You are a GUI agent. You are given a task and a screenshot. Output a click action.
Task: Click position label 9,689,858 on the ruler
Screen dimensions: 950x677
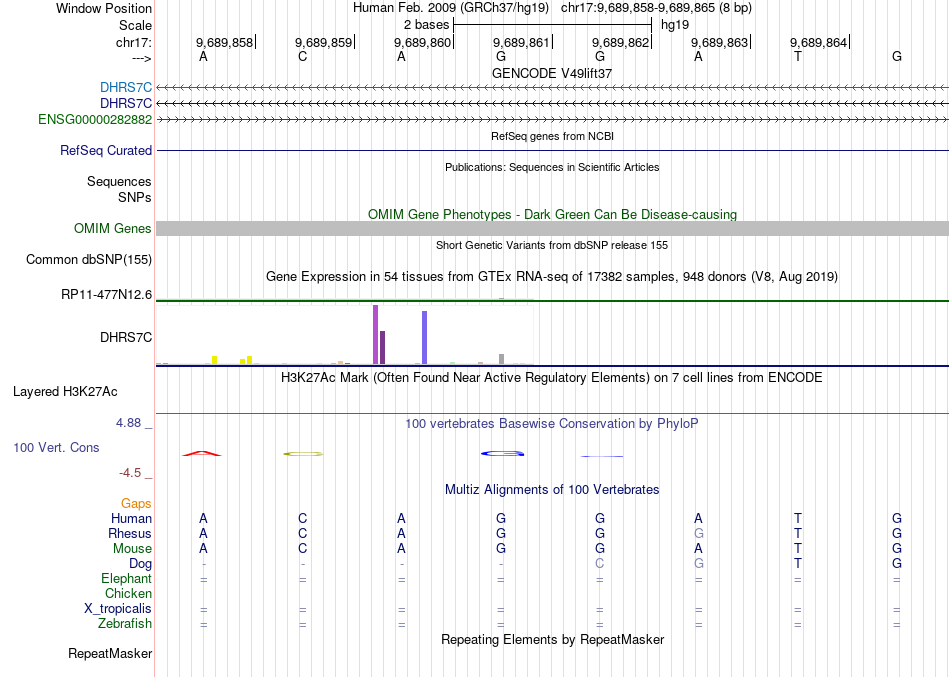224,42
